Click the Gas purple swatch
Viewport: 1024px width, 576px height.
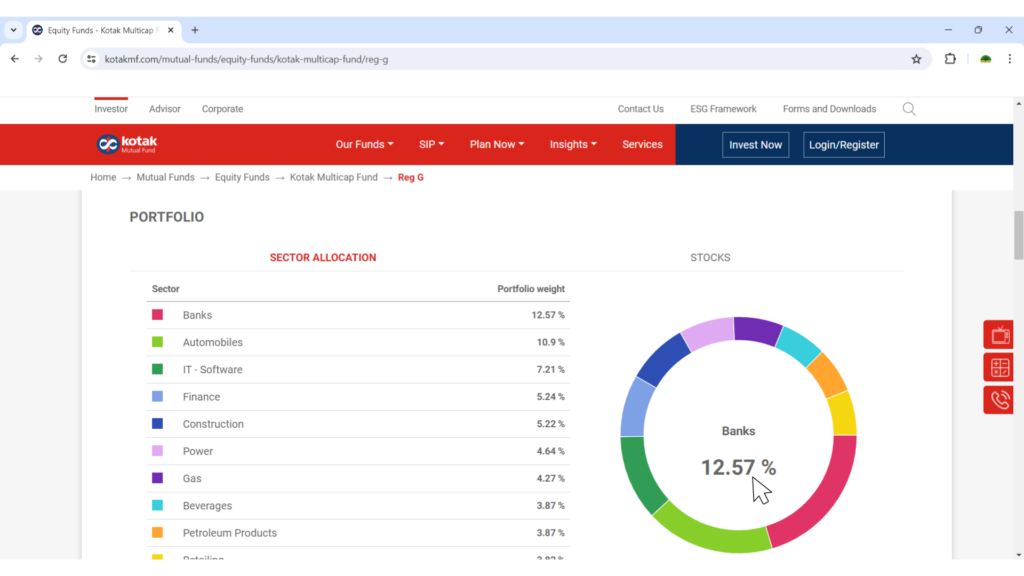pos(157,478)
